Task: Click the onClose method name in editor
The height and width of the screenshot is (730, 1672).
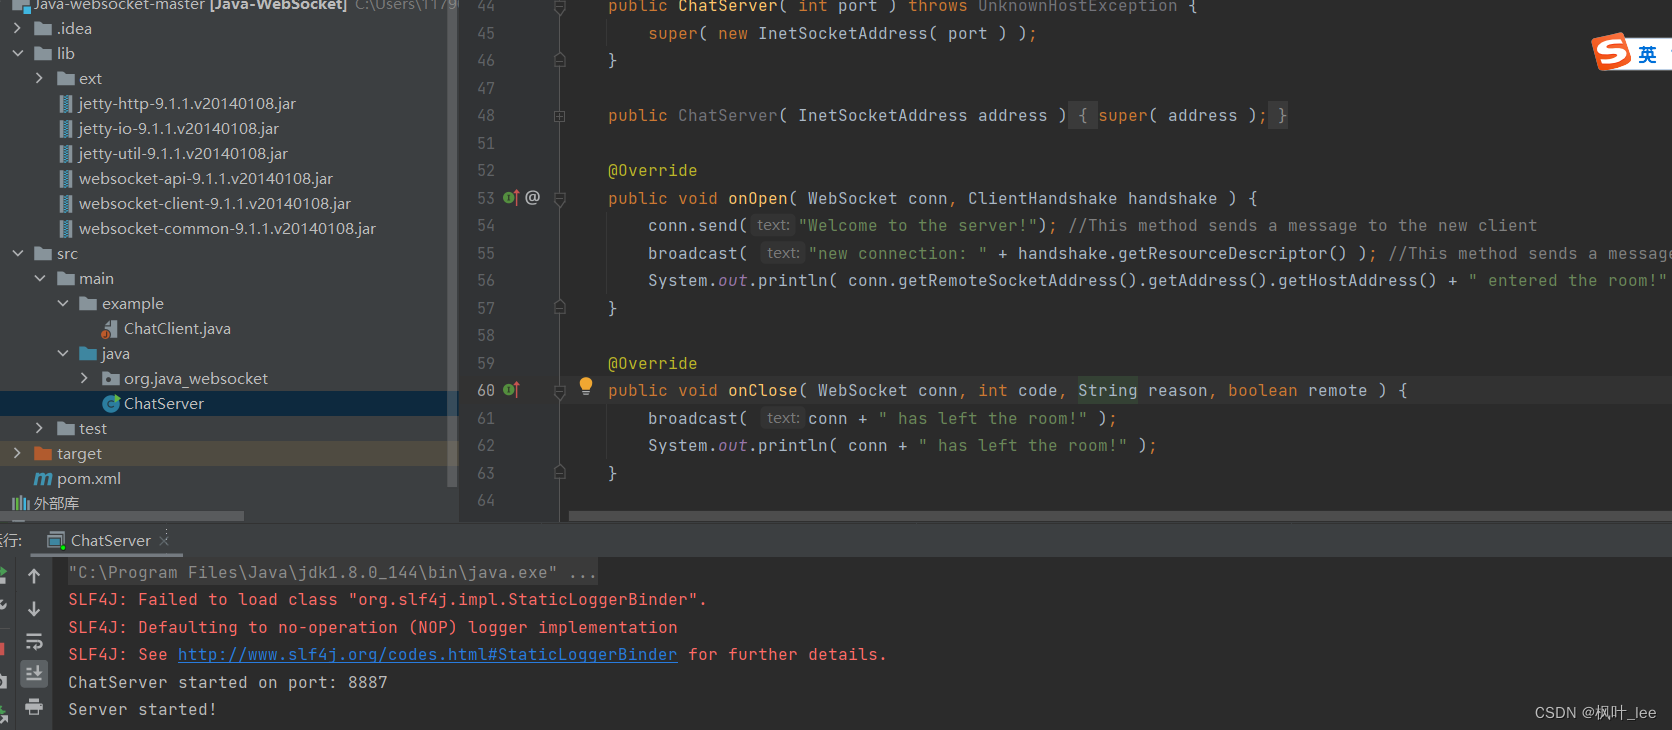Action: (762, 390)
